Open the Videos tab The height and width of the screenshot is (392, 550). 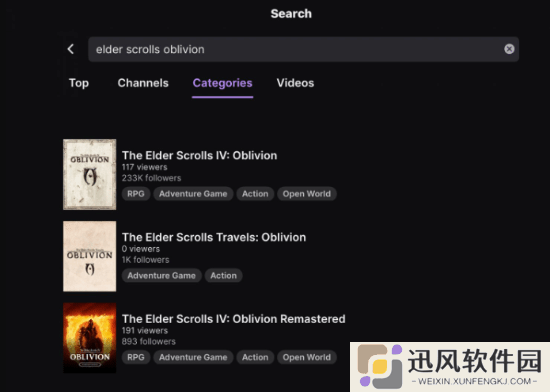(295, 83)
